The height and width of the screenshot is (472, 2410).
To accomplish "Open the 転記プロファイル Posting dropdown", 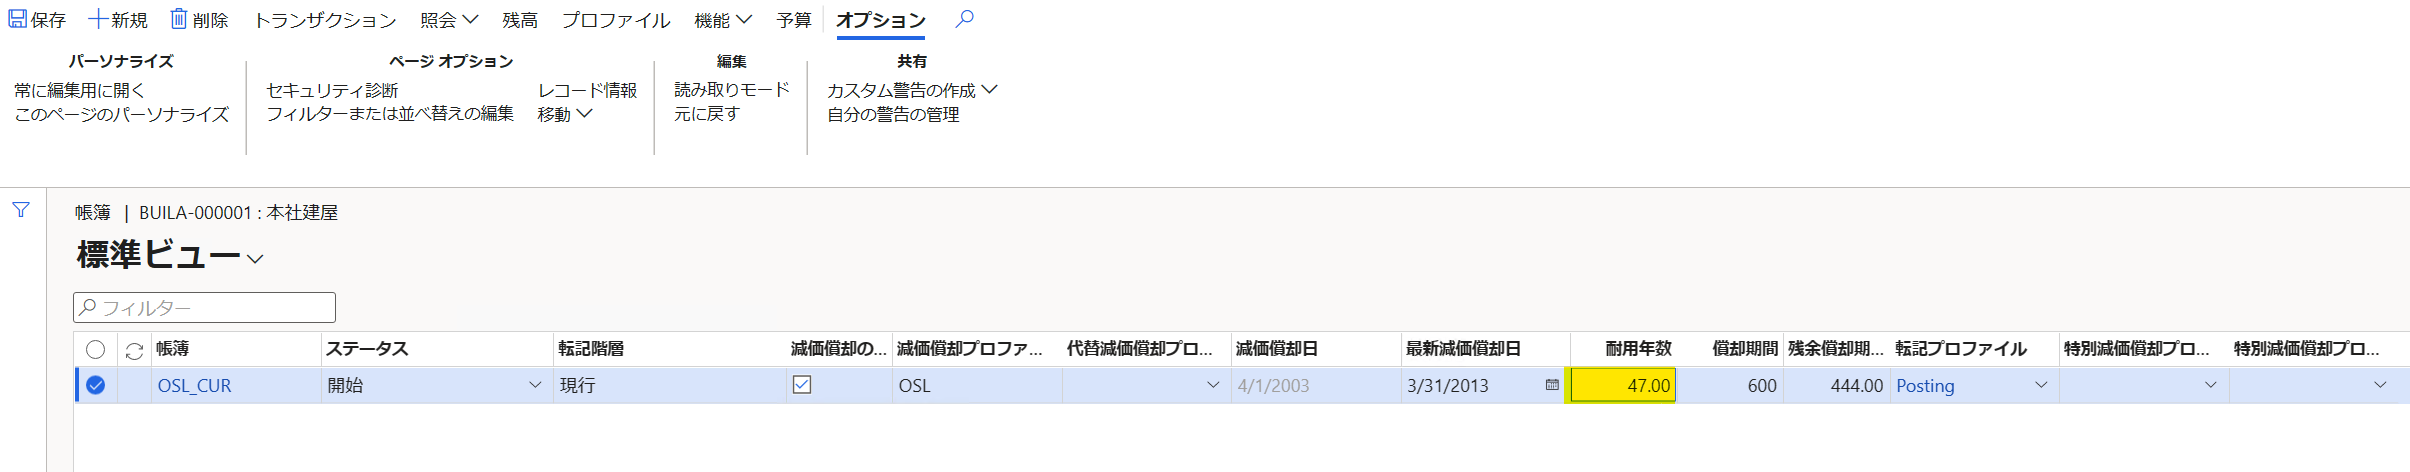I will pyautogui.click(x=2041, y=385).
